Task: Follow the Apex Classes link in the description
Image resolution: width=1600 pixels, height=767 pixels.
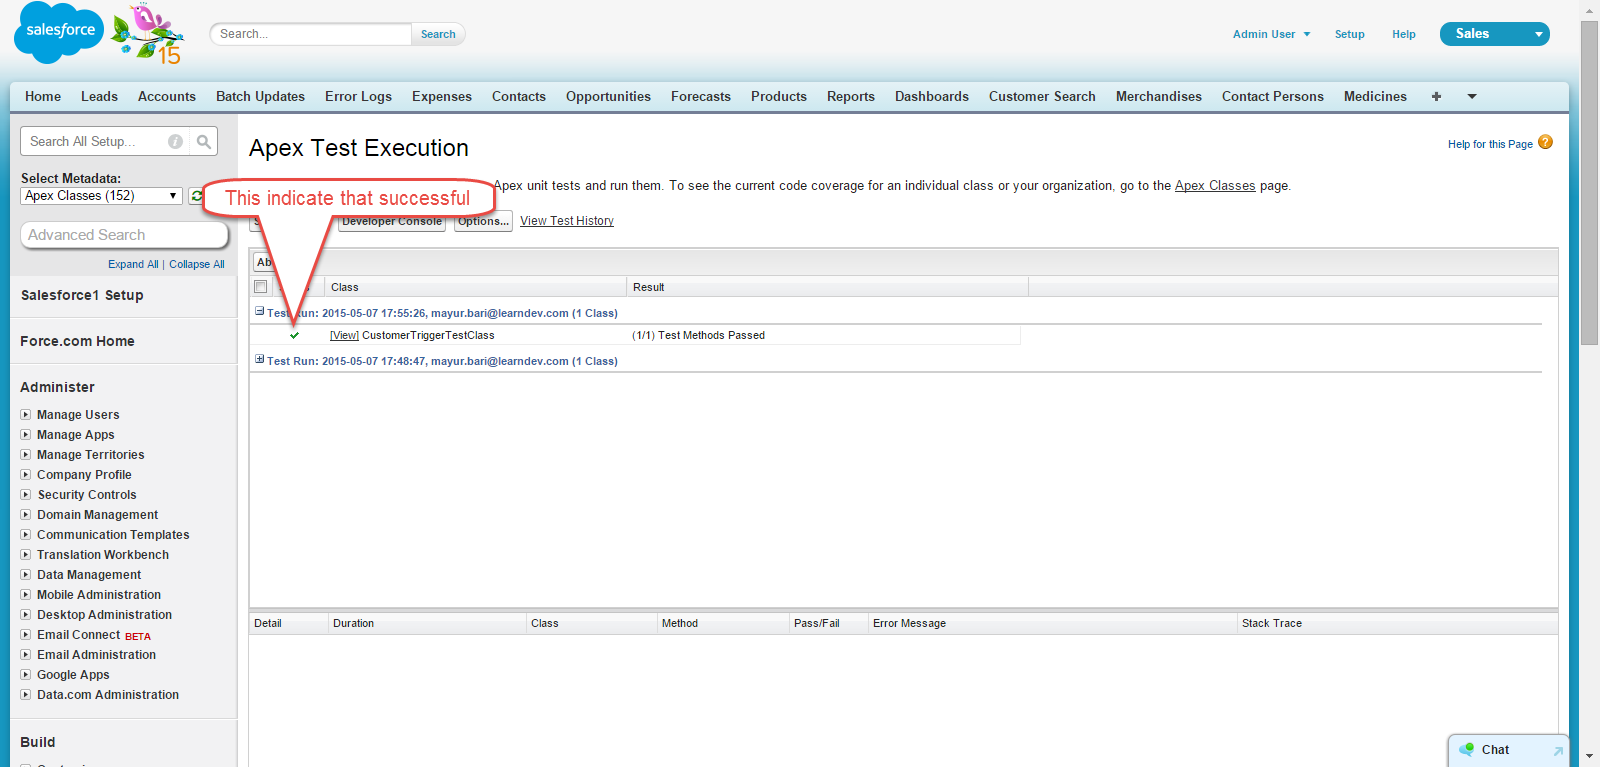Action: pyautogui.click(x=1215, y=186)
